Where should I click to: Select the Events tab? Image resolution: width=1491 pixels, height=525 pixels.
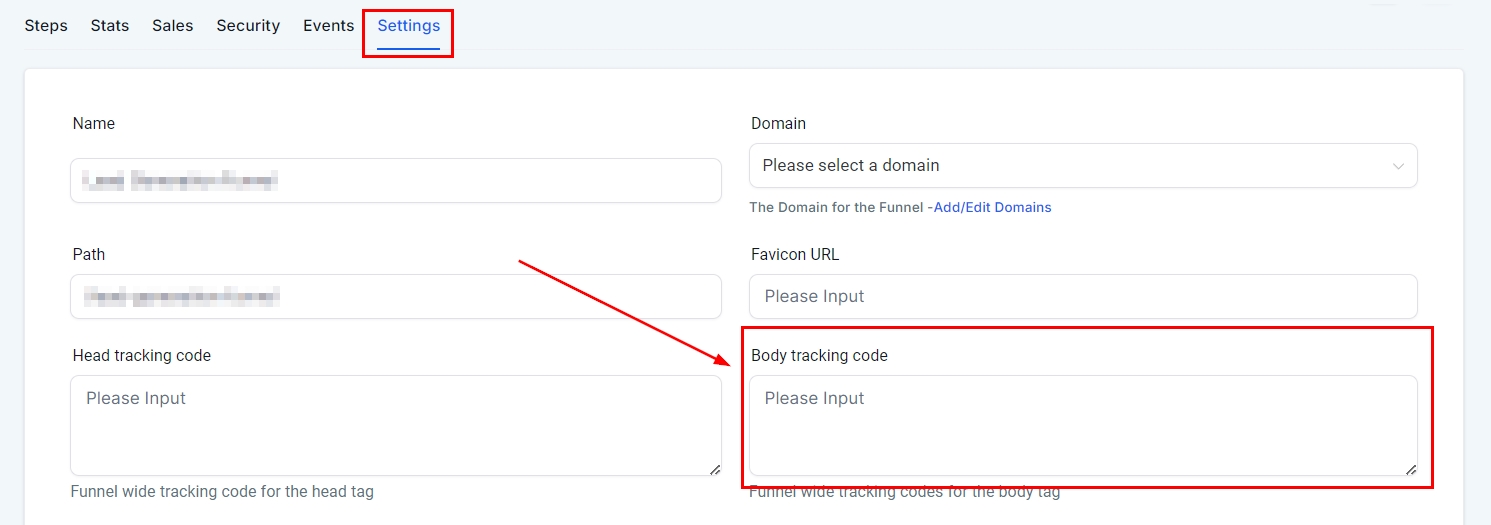point(329,26)
